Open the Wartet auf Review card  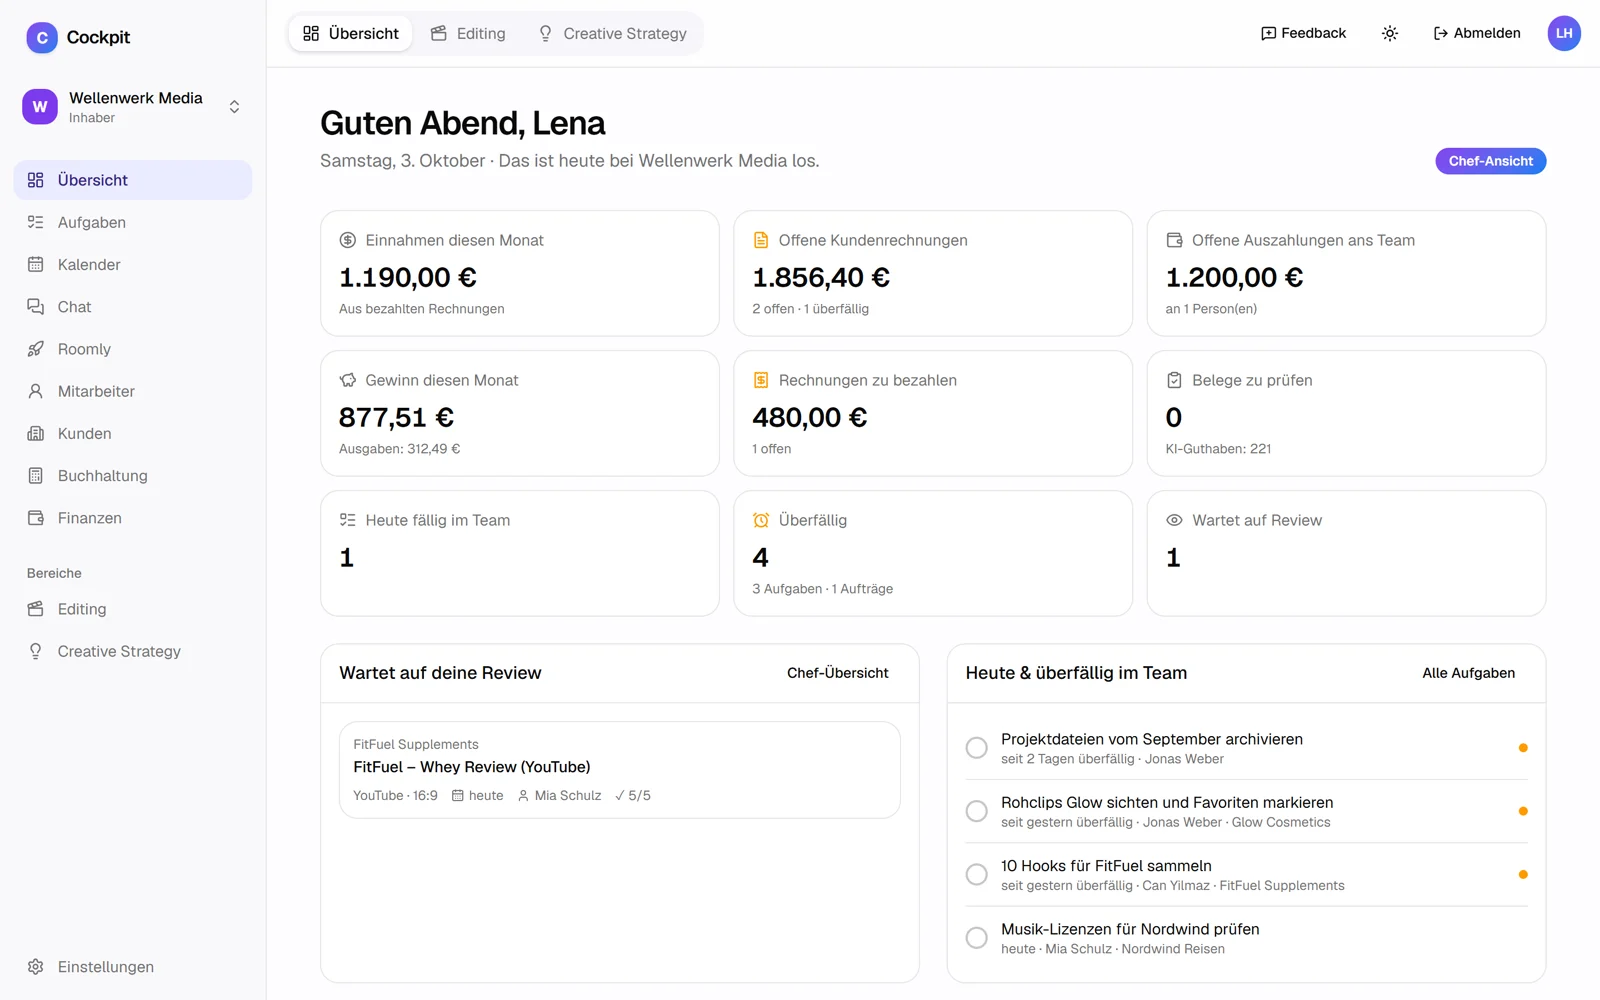(1346, 553)
